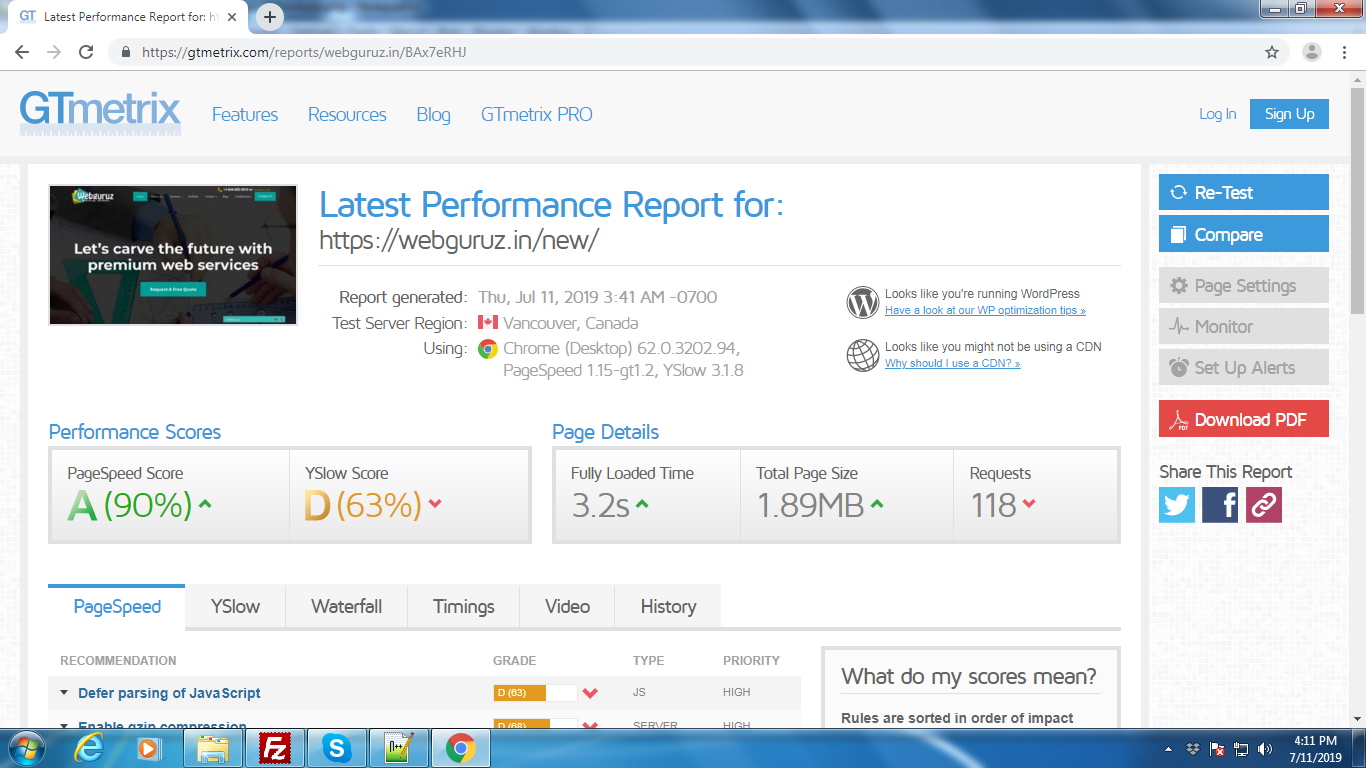Open Skype from the taskbar
This screenshot has height=768, width=1366.
tap(337, 748)
